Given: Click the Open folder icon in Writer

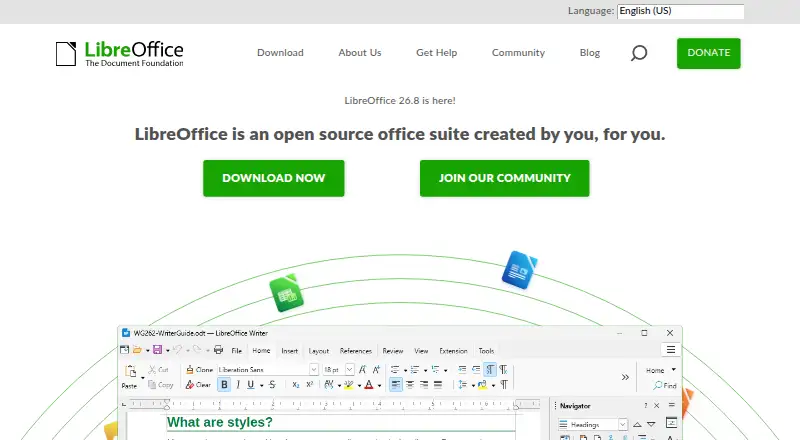Looking at the screenshot, I should click(x=137, y=350).
